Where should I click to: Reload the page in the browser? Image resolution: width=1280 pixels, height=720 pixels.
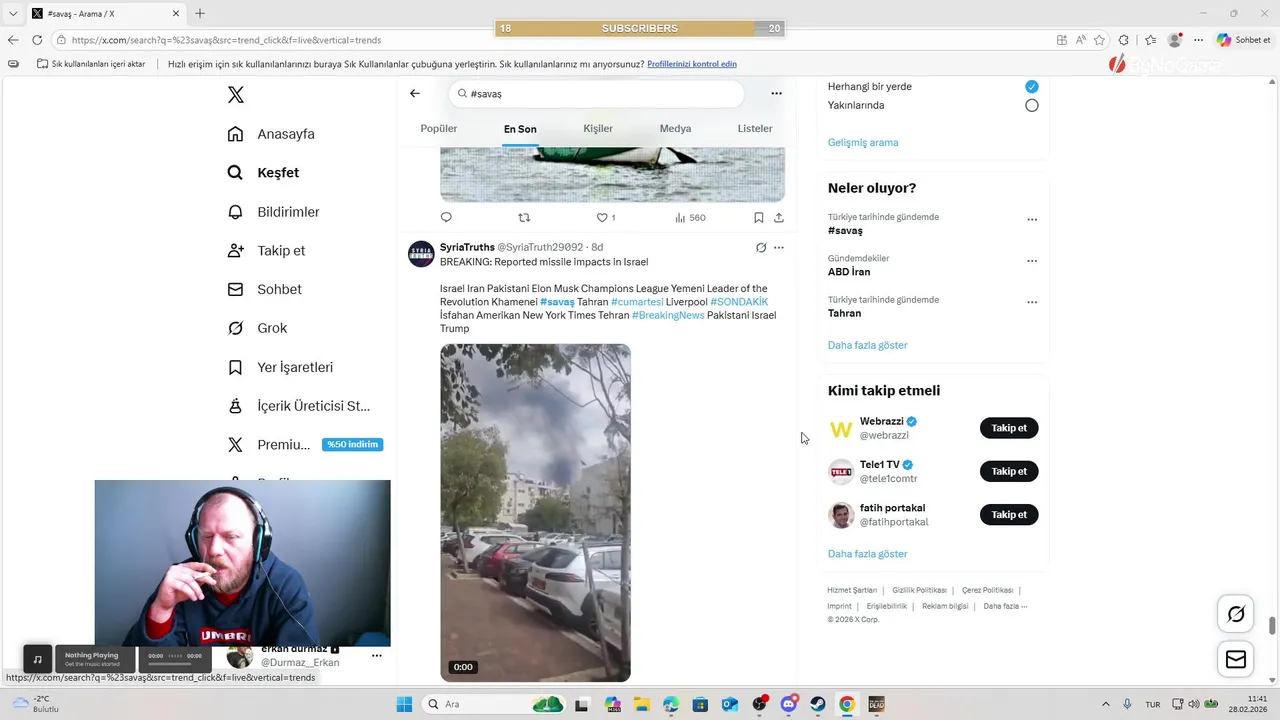coord(37,40)
